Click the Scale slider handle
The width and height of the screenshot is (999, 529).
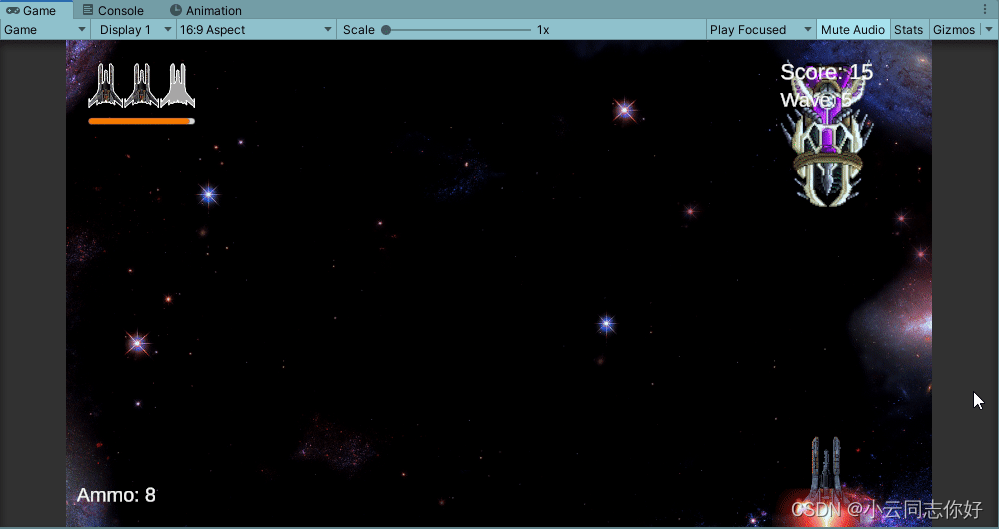pos(386,29)
